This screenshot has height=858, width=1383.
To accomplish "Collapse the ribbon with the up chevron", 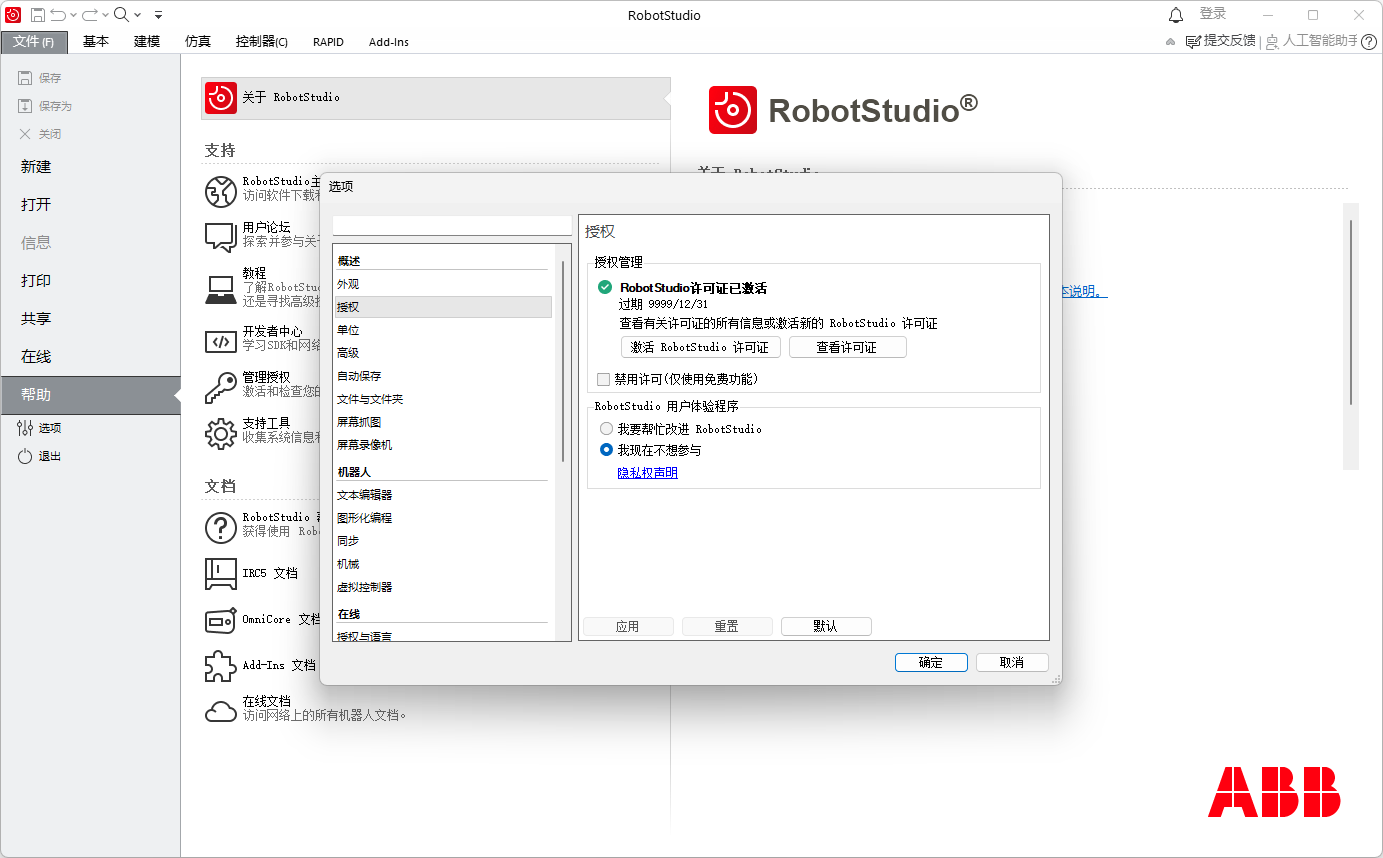I will pyautogui.click(x=1171, y=42).
